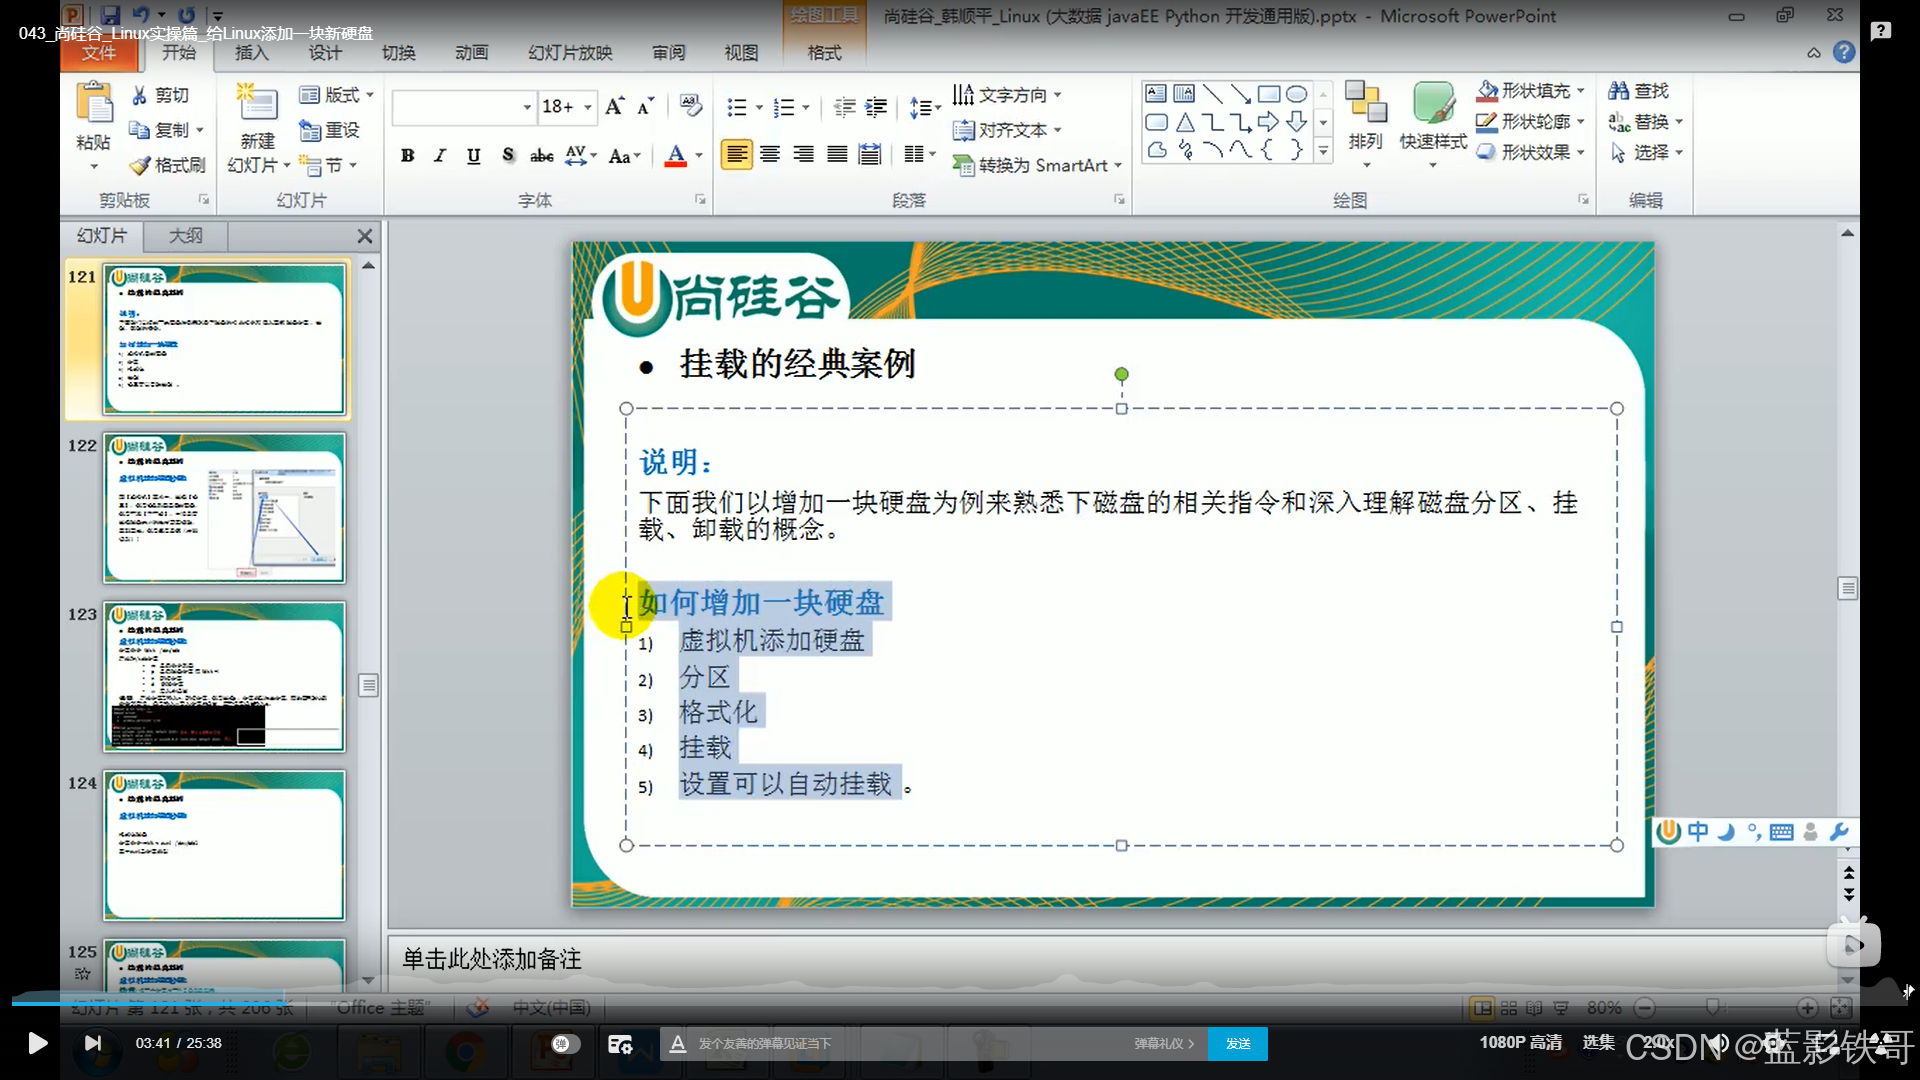Toggle the danmaku switch in video player

(x=565, y=1043)
